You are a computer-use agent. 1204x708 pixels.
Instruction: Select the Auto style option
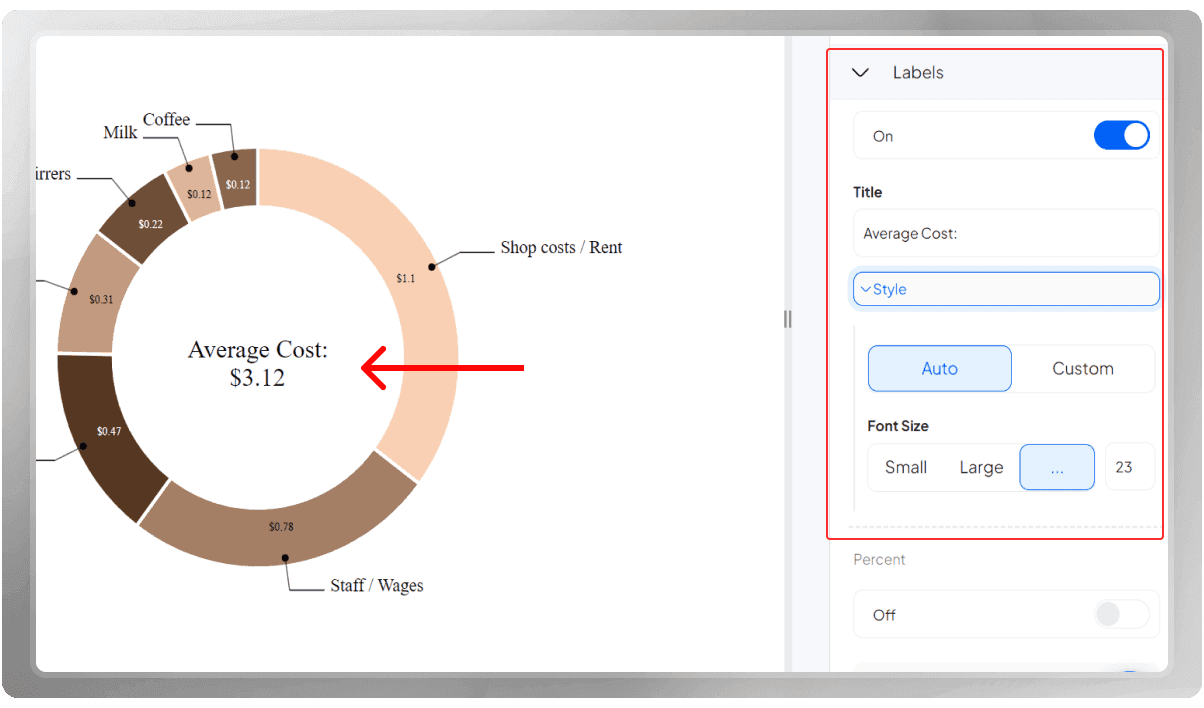point(939,368)
